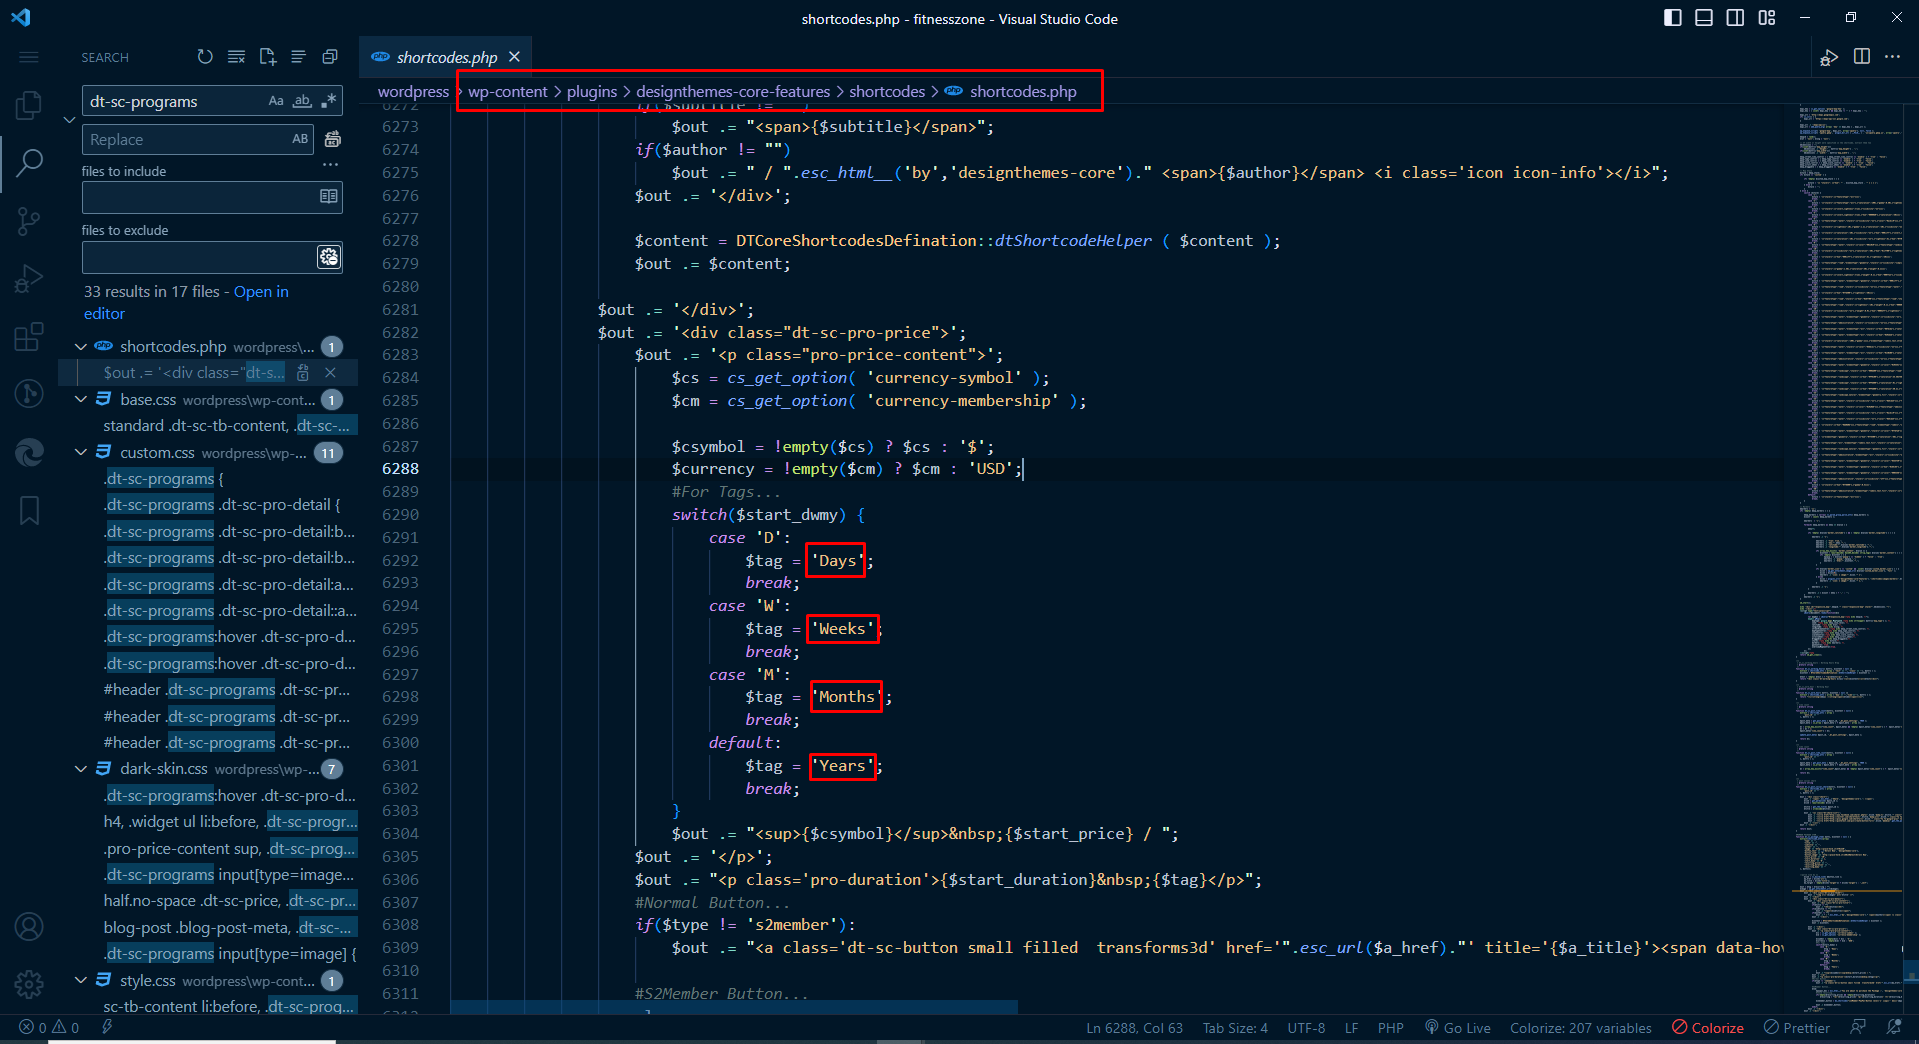Collapse the shortcodes.php results group
Screen dimensions: 1919x1044
coord(81,346)
